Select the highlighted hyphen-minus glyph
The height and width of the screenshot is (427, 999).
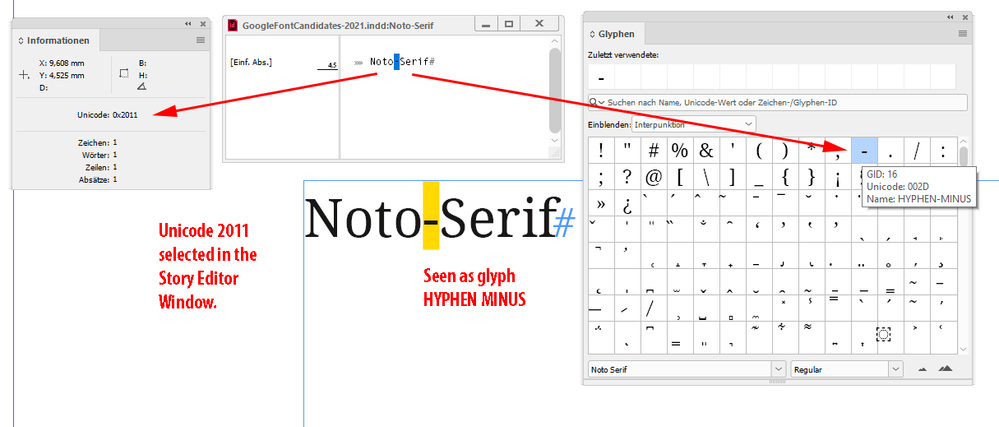point(864,150)
